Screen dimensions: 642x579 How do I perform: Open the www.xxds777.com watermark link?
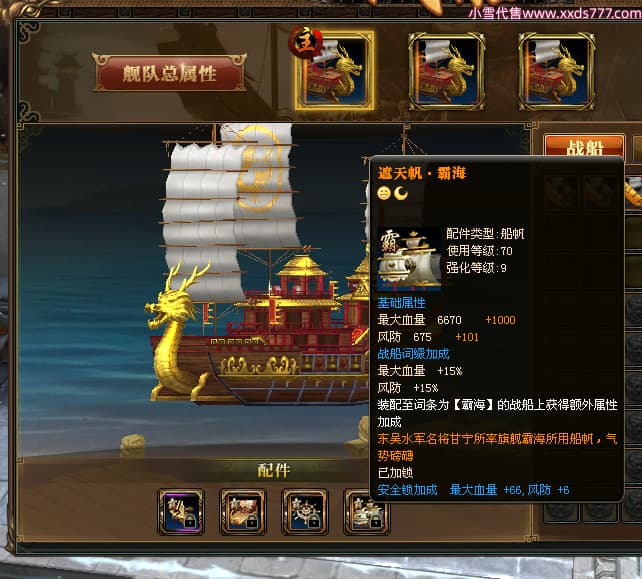(582, 13)
